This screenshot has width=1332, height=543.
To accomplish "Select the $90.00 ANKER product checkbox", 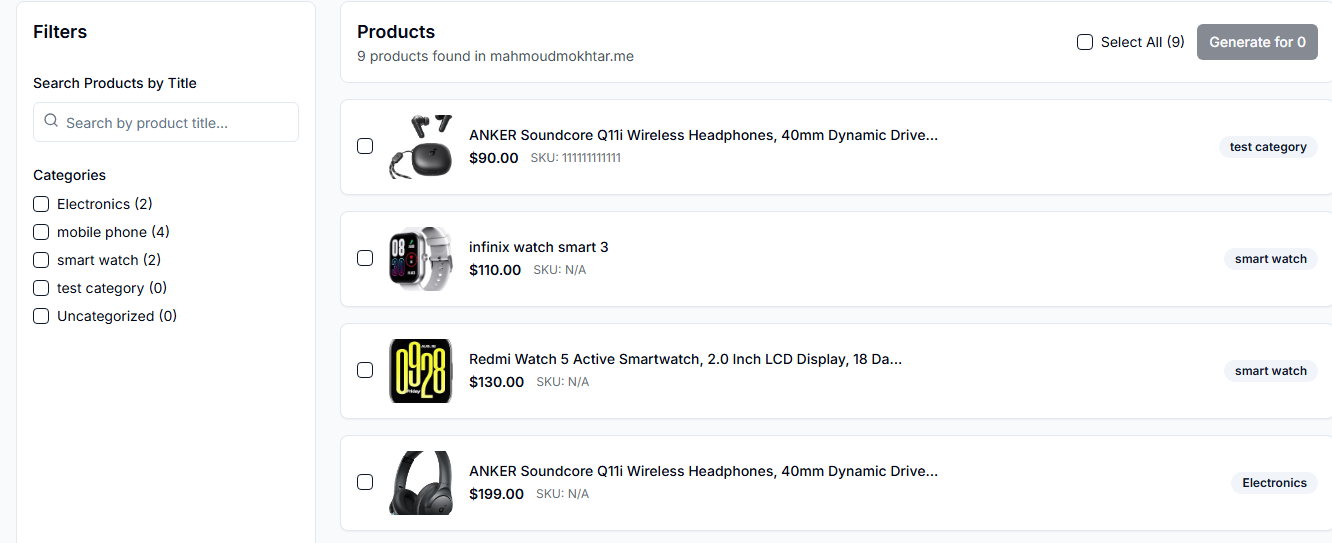I will tap(365, 146).
